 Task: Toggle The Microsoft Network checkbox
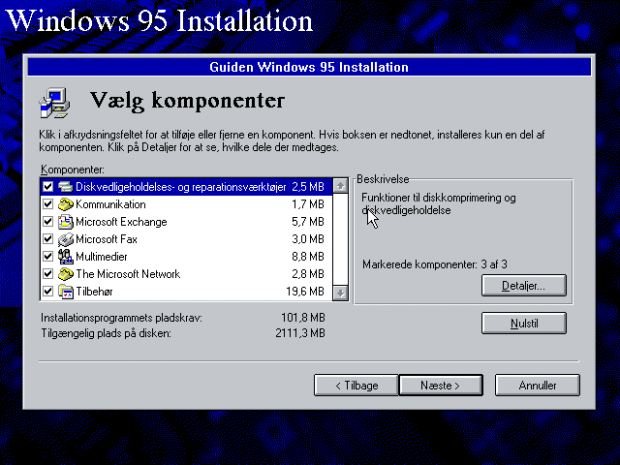pyautogui.click(x=48, y=274)
